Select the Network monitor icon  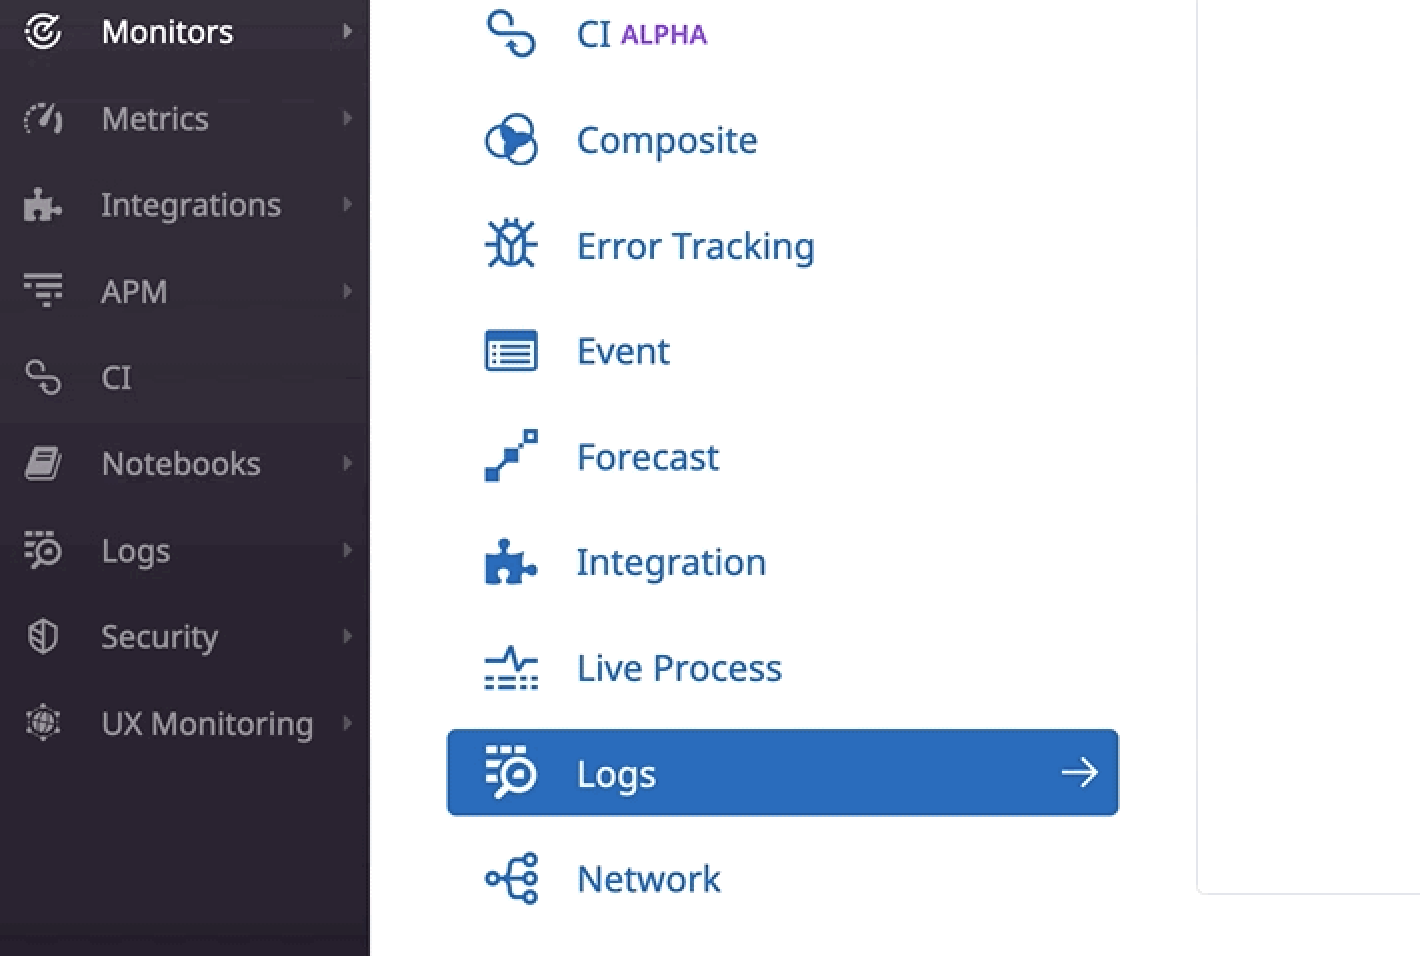[x=510, y=879]
